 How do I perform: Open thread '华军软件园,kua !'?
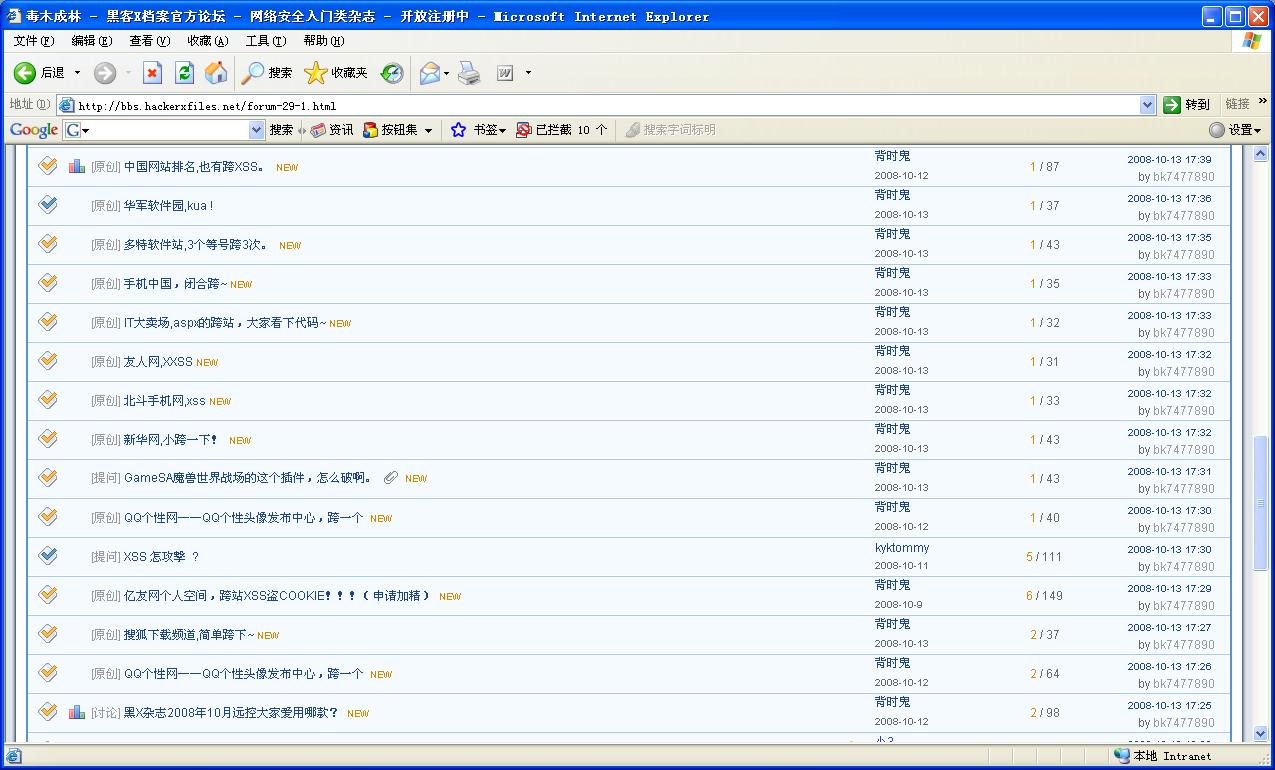pos(168,206)
